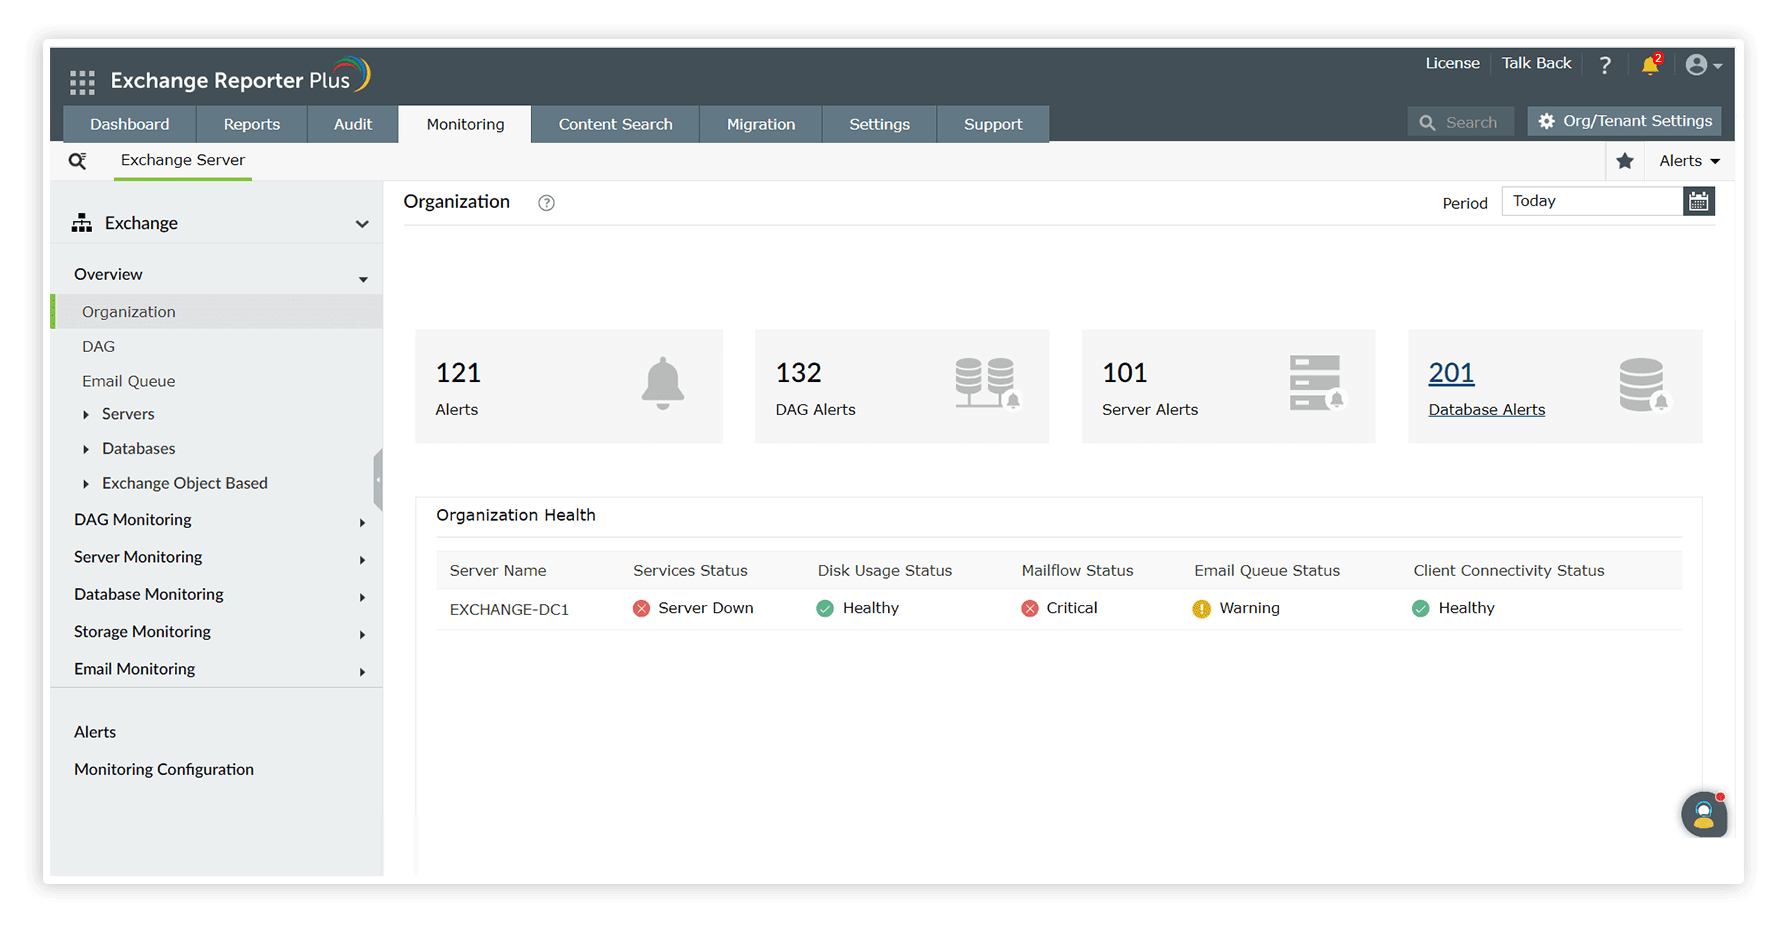Screen dimensions: 1792x936
Task: Click the Disk Usage Healthy green icon
Action: click(825, 609)
